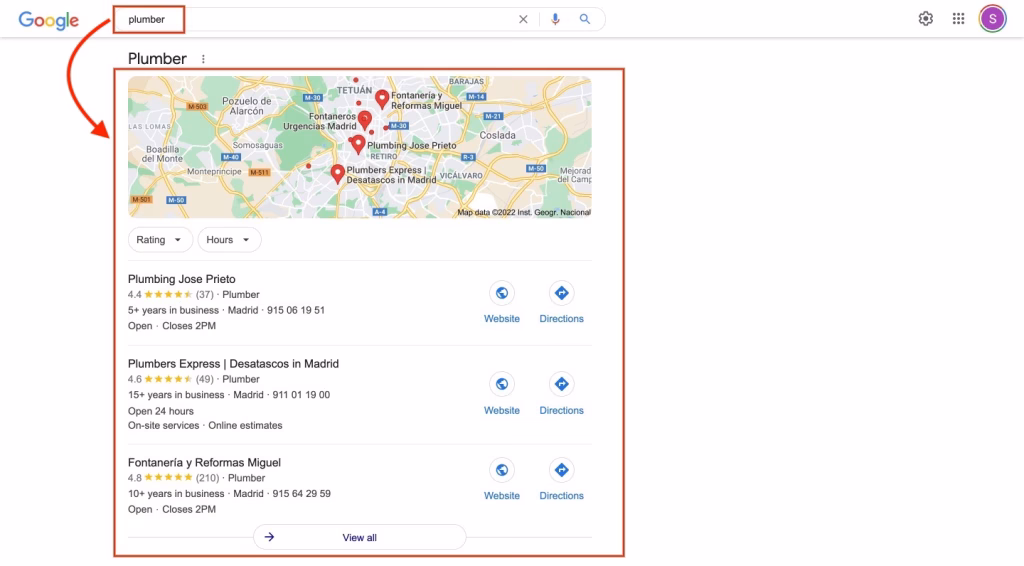Click the phone number 915 06 19 51

tap(296, 310)
